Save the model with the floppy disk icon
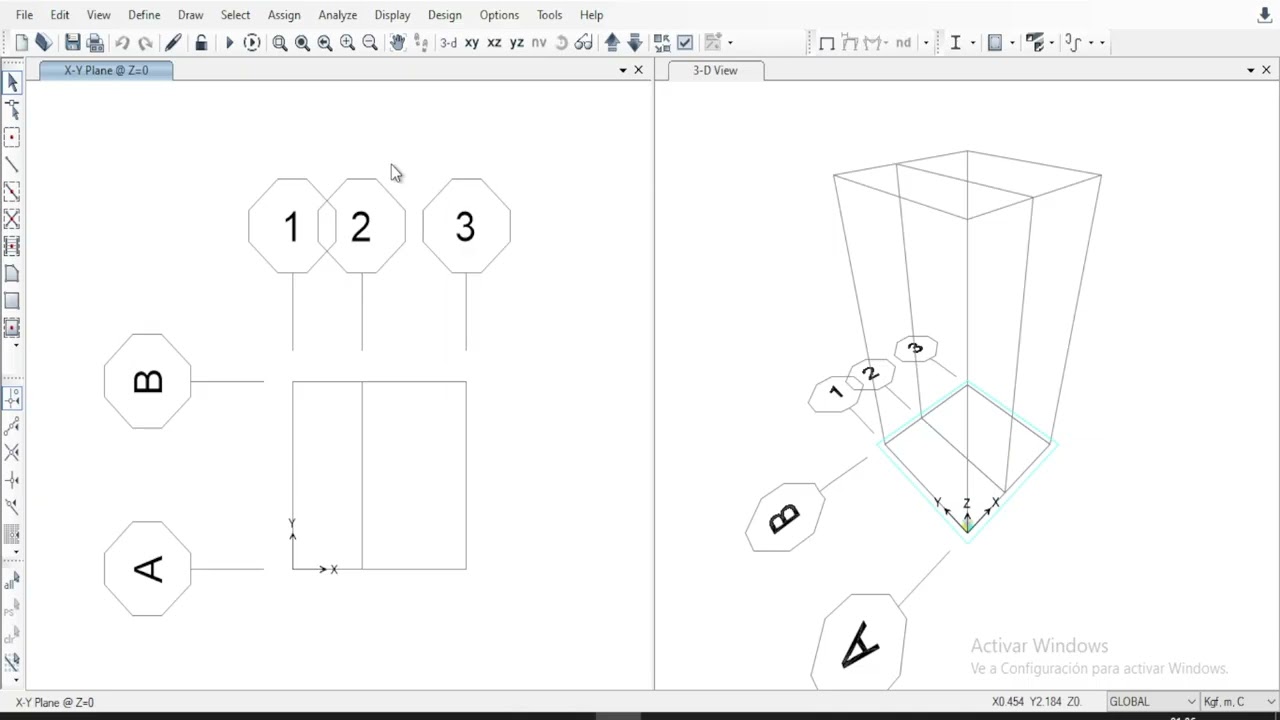 tap(72, 42)
